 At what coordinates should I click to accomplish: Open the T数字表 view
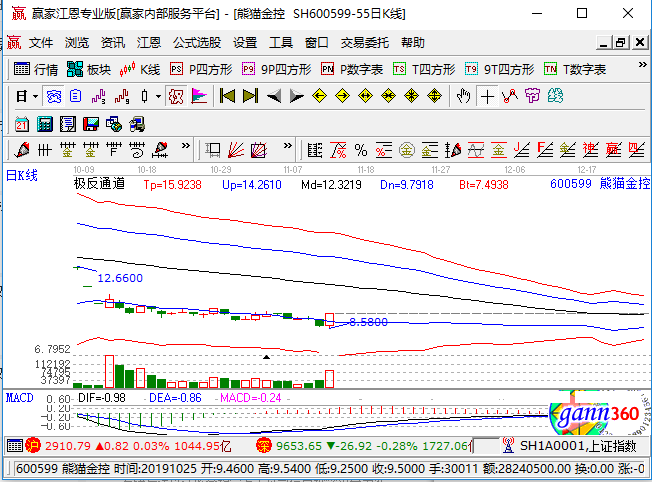pos(575,69)
